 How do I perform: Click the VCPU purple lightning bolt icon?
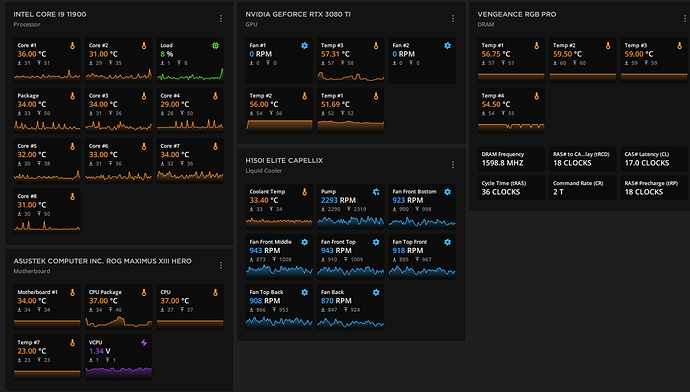pyautogui.click(x=144, y=342)
